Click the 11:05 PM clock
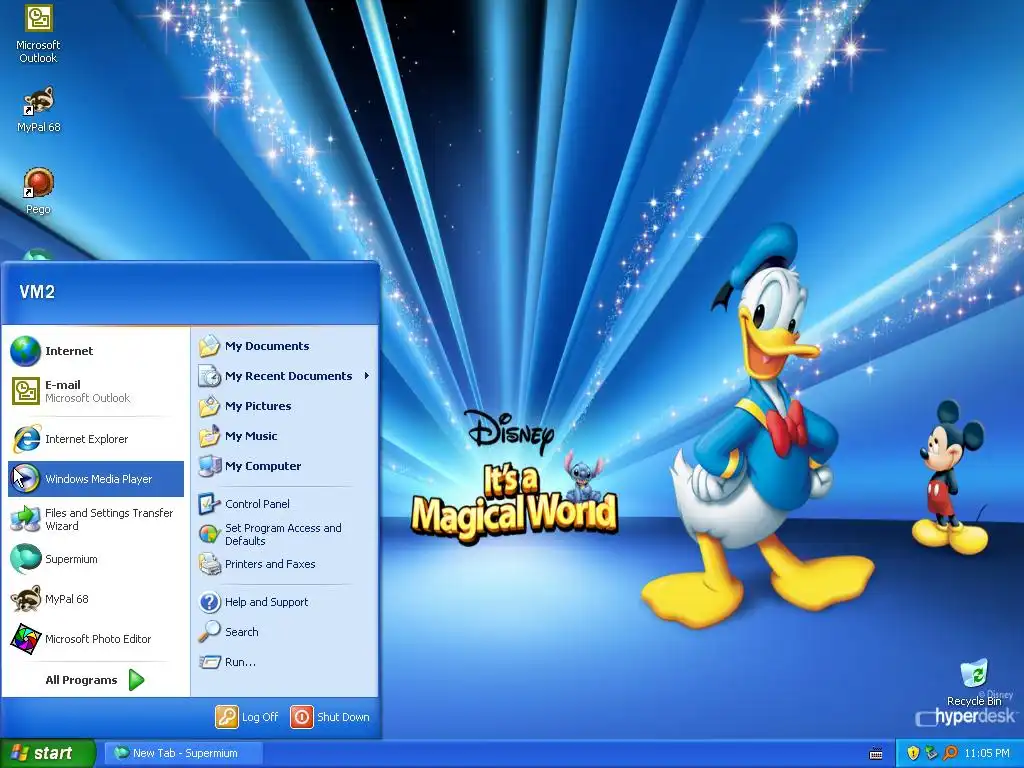Image resolution: width=1024 pixels, height=768 pixels. tap(987, 753)
